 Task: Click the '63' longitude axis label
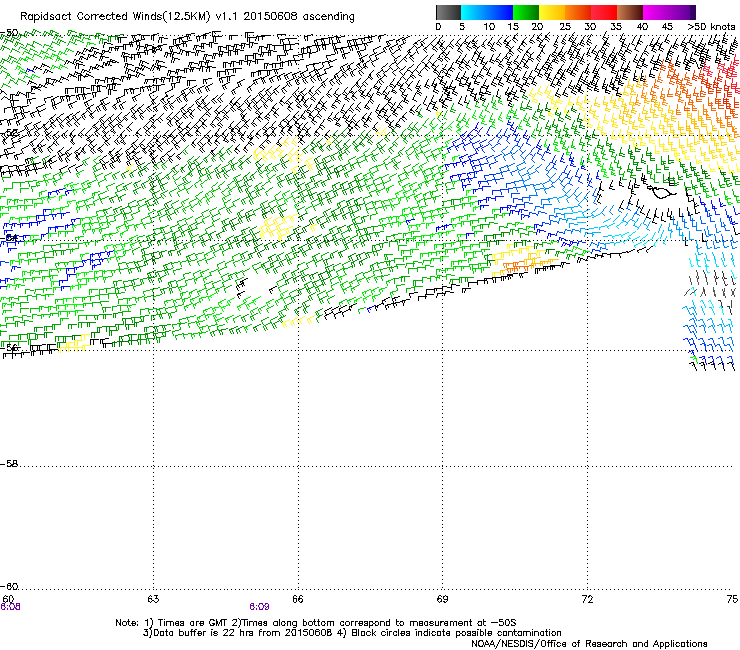click(x=153, y=599)
